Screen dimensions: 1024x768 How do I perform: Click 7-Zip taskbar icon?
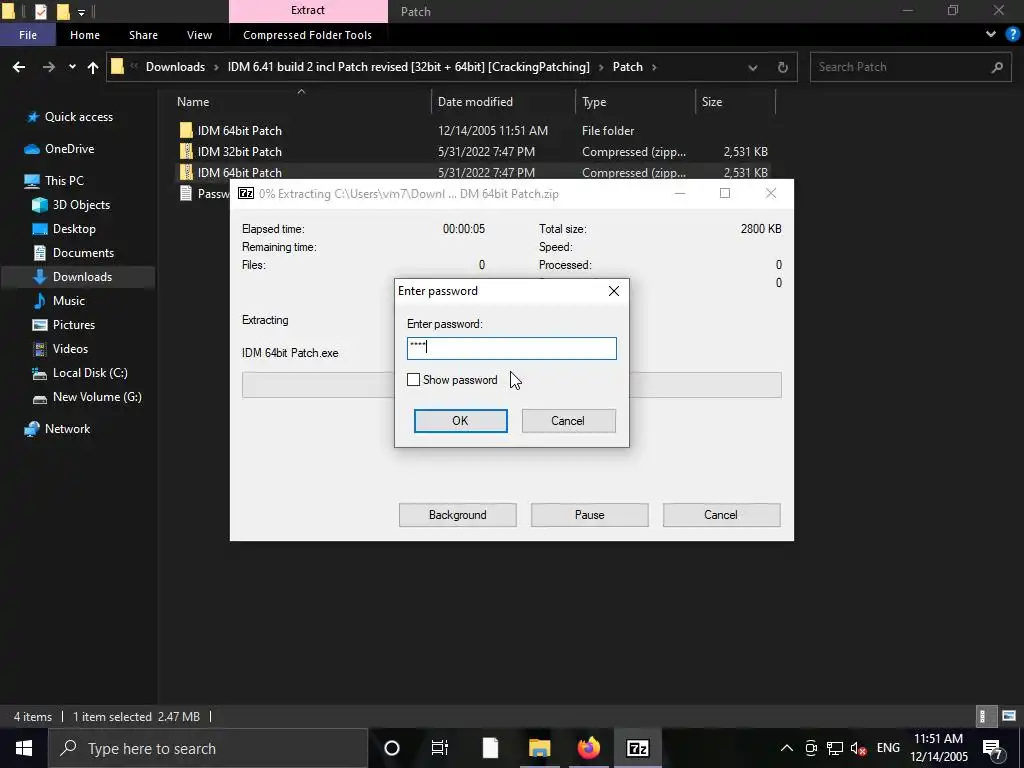pyautogui.click(x=637, y=748)
